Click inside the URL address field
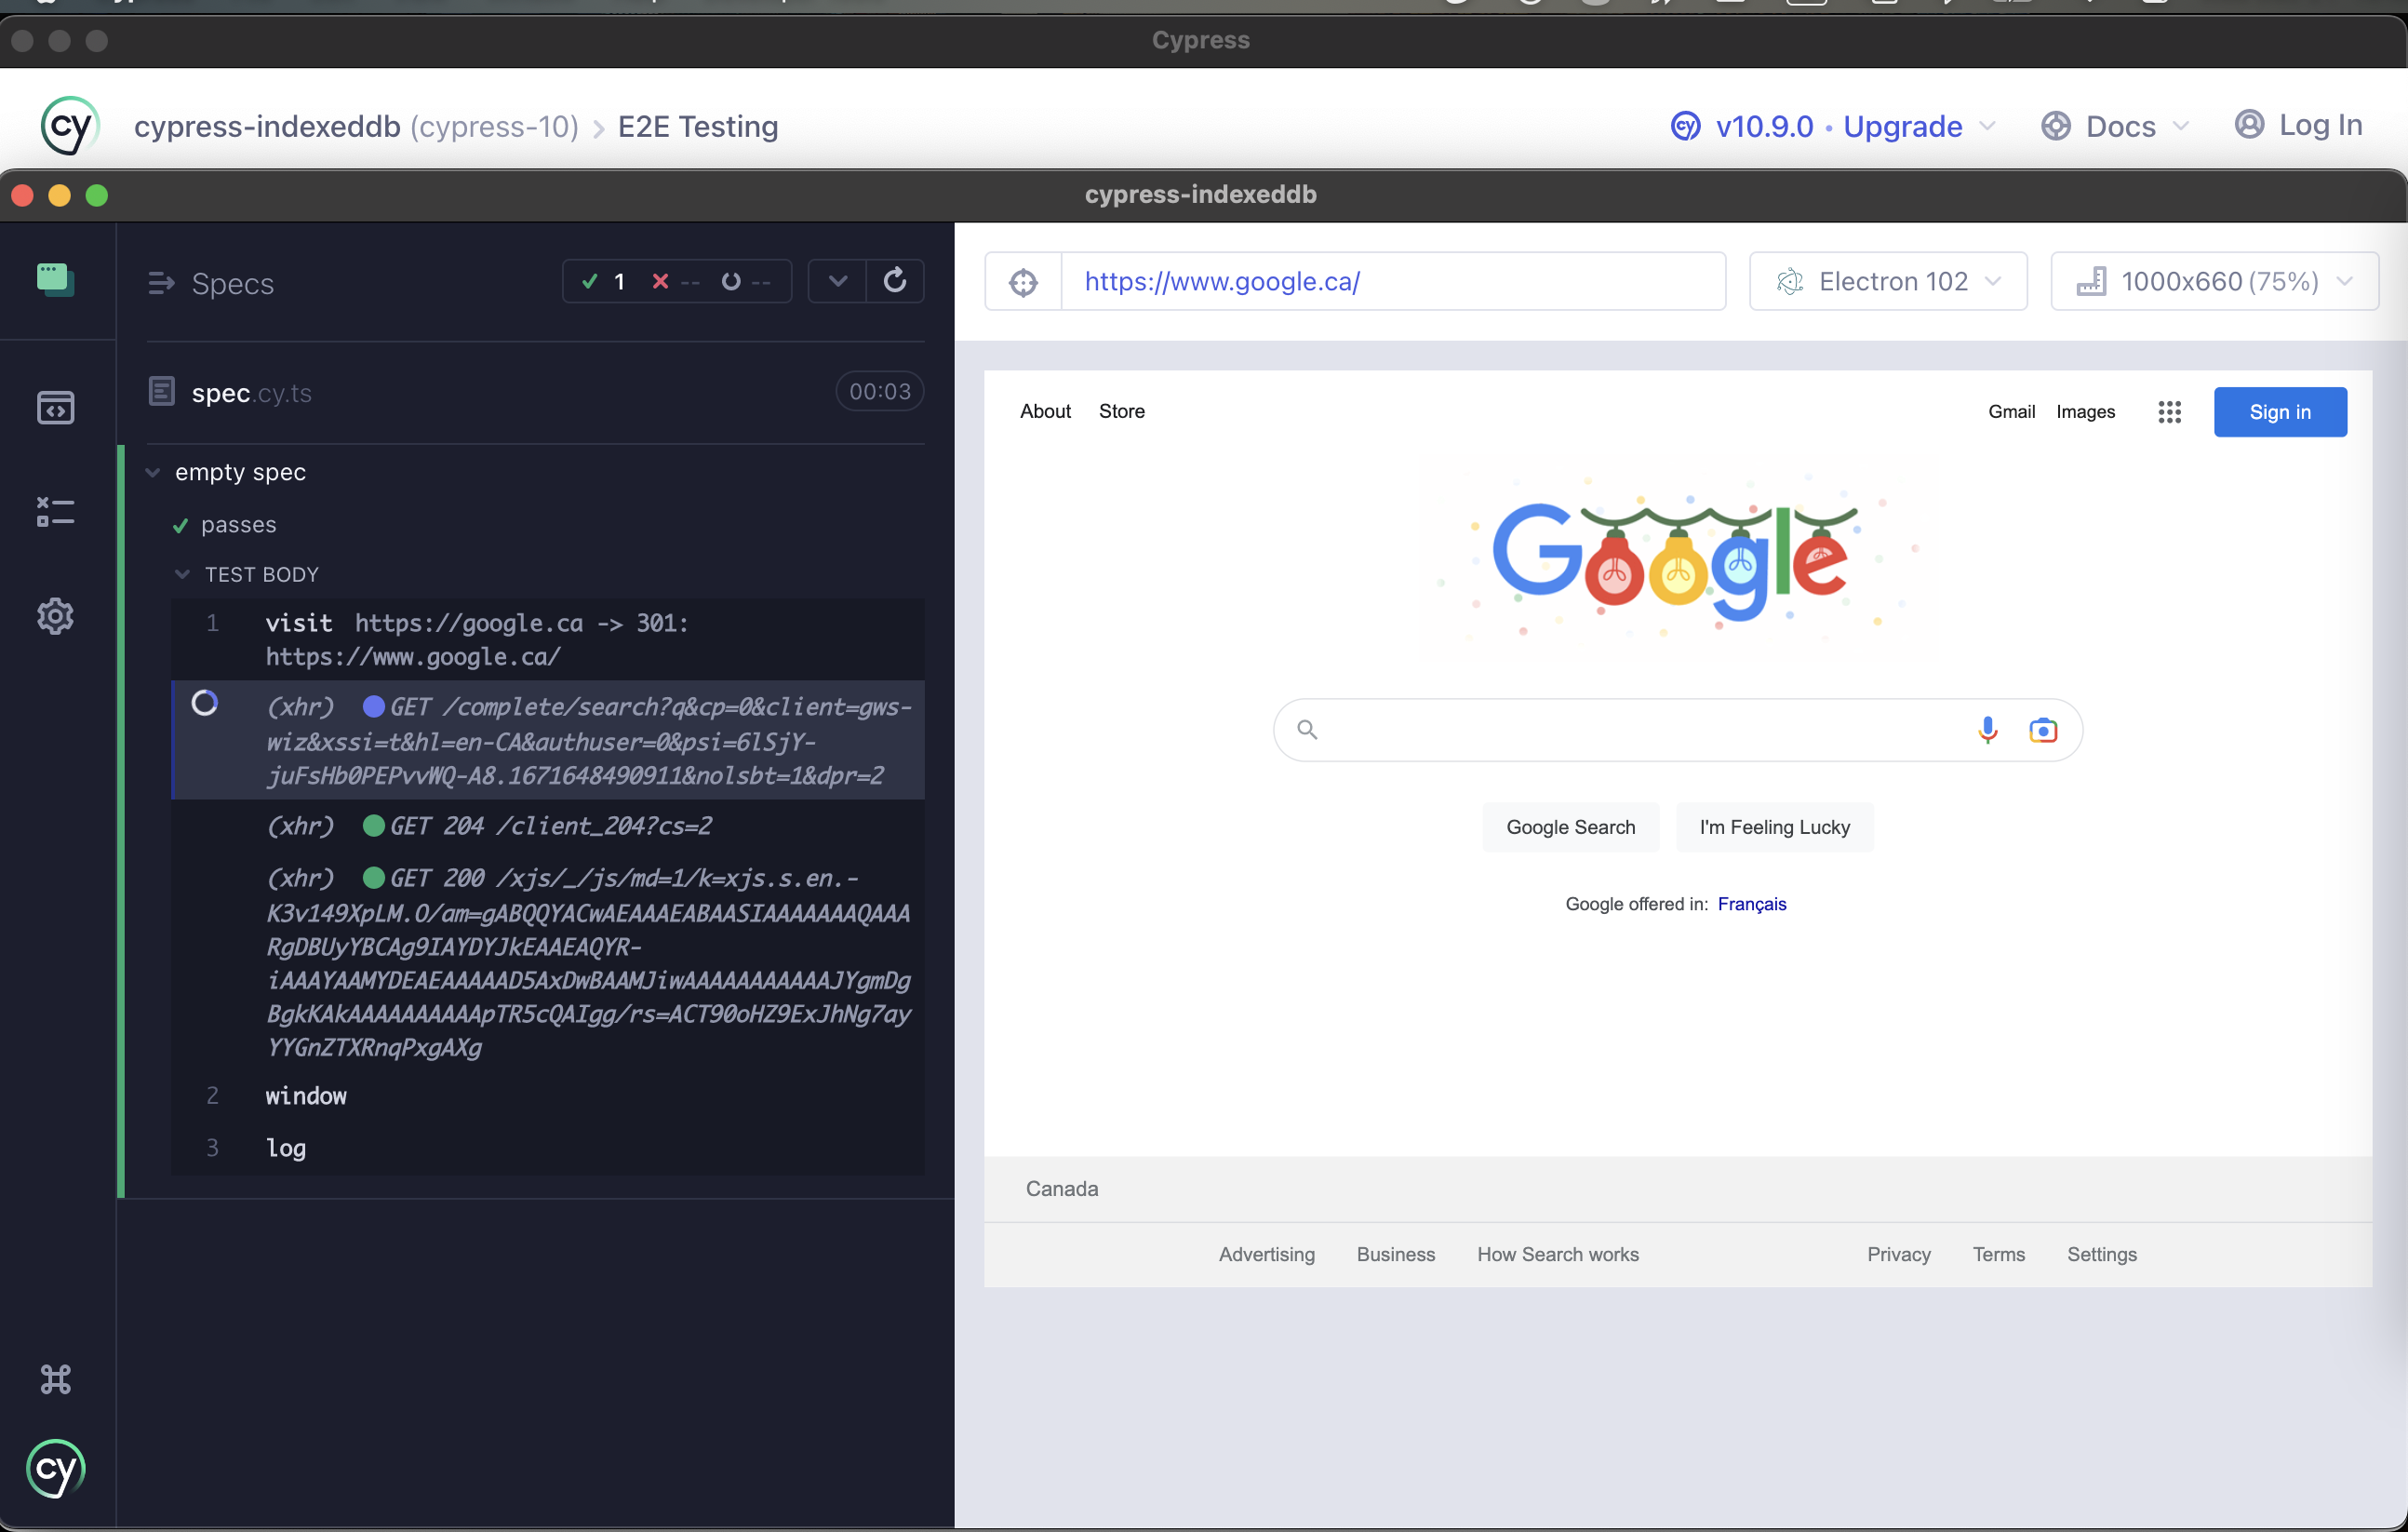 pyautogui.click(x=1392, y=281)
